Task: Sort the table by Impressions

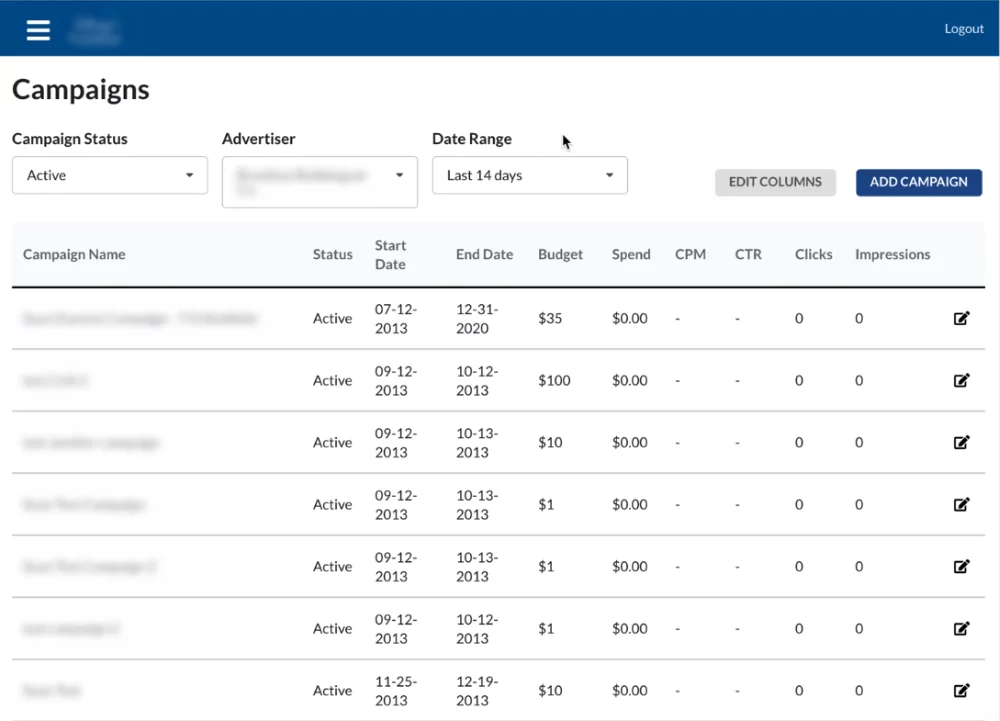Action: (x=892, y=254)
